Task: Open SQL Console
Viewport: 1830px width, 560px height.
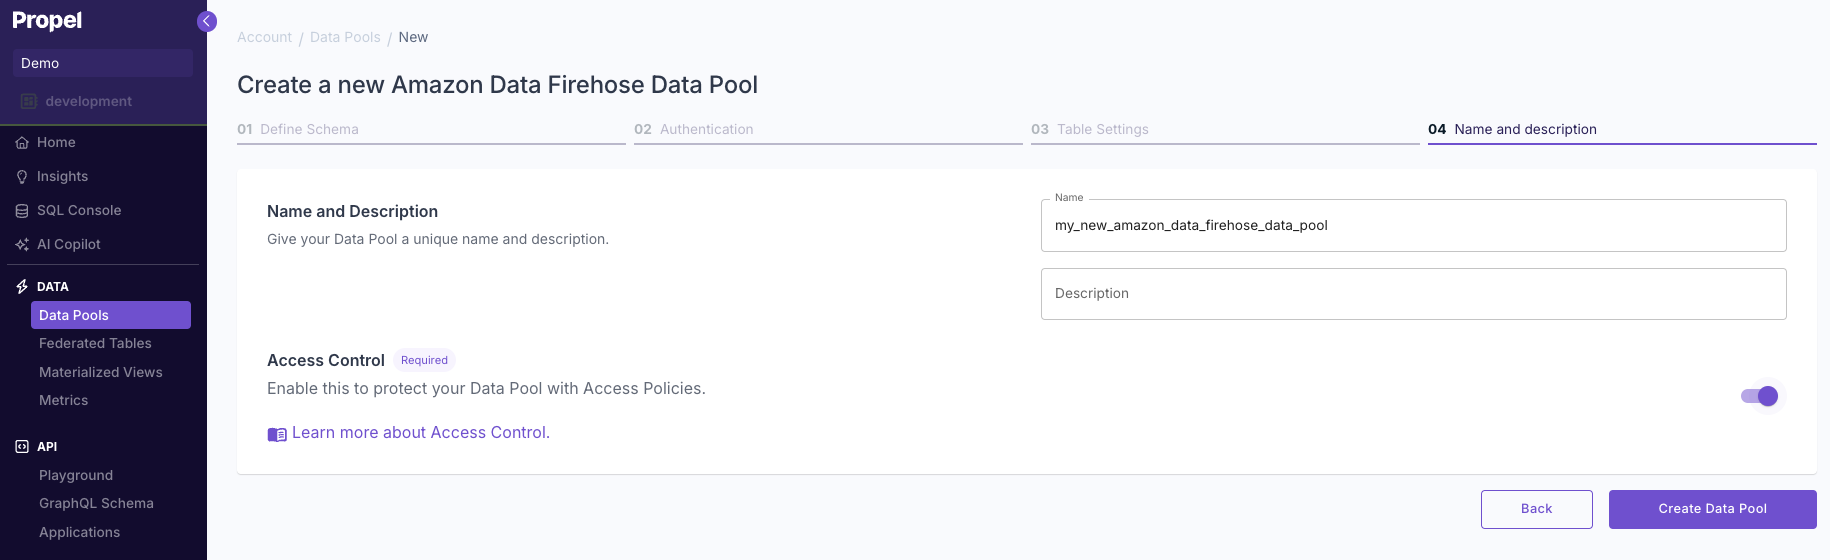Action: pyautogui.click(x=79, y=211)
